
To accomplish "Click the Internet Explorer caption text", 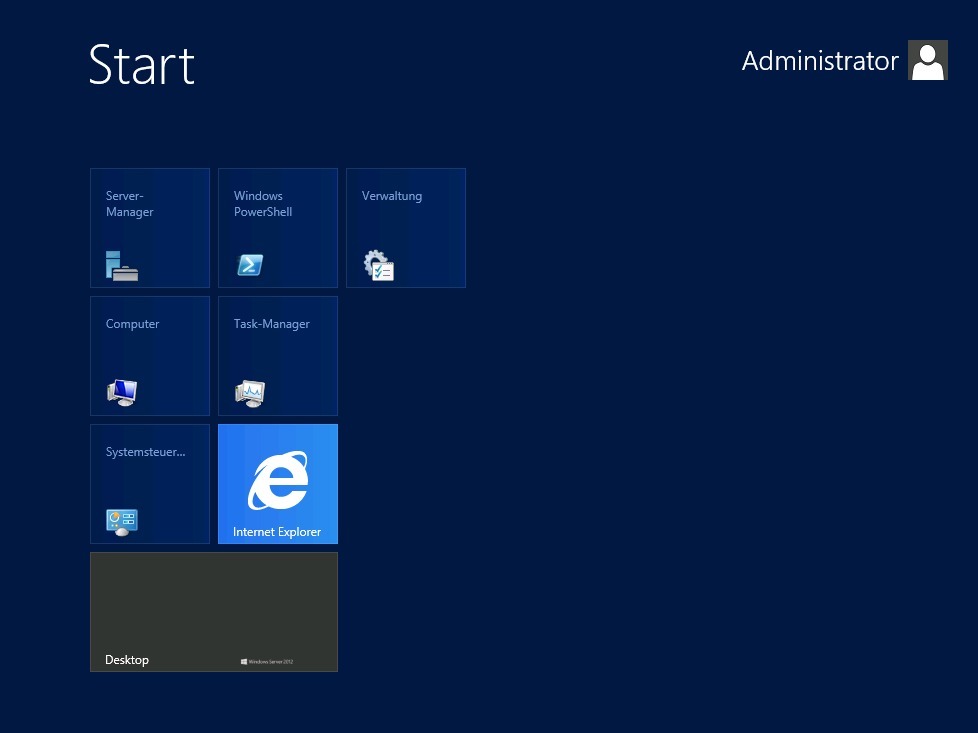I will coord(277,532).
